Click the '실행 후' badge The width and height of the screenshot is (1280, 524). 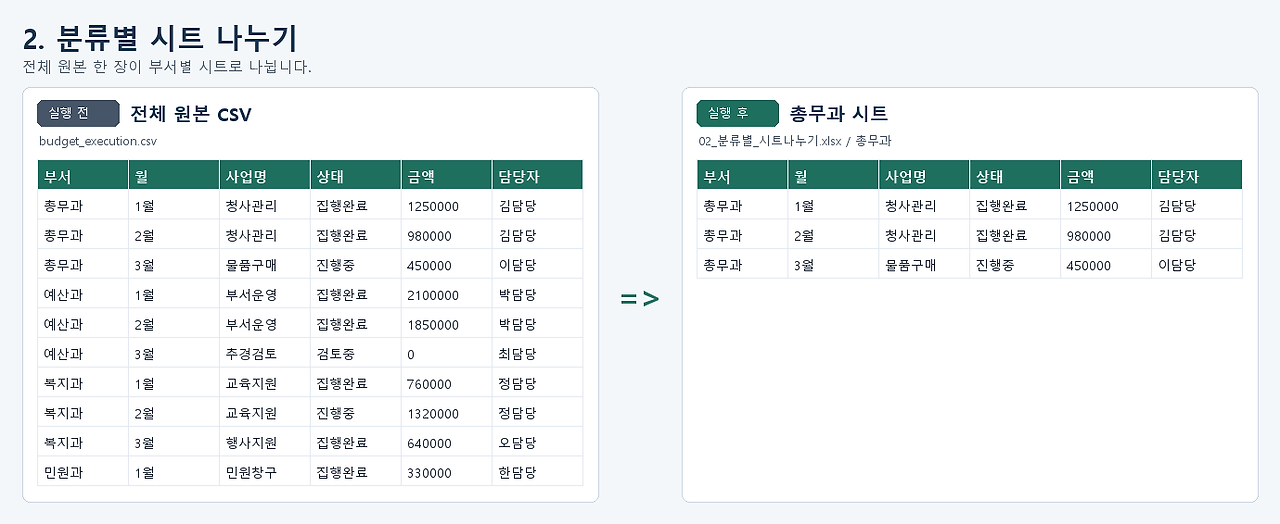click(738, 113)
